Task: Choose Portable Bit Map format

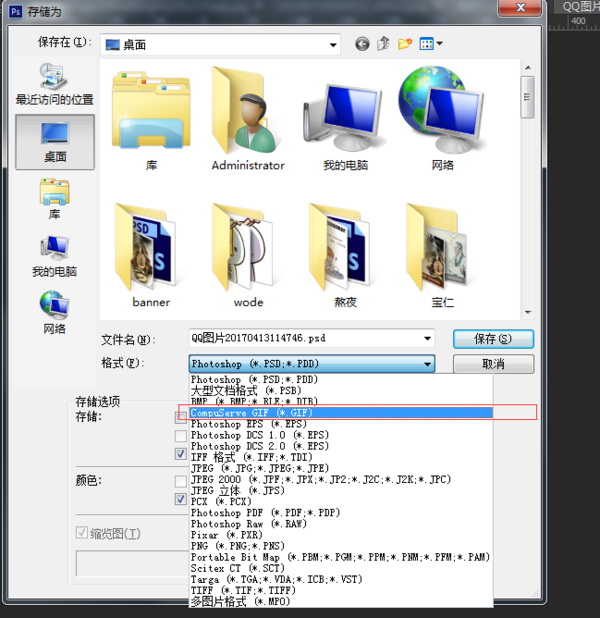Action: point(341,557)
